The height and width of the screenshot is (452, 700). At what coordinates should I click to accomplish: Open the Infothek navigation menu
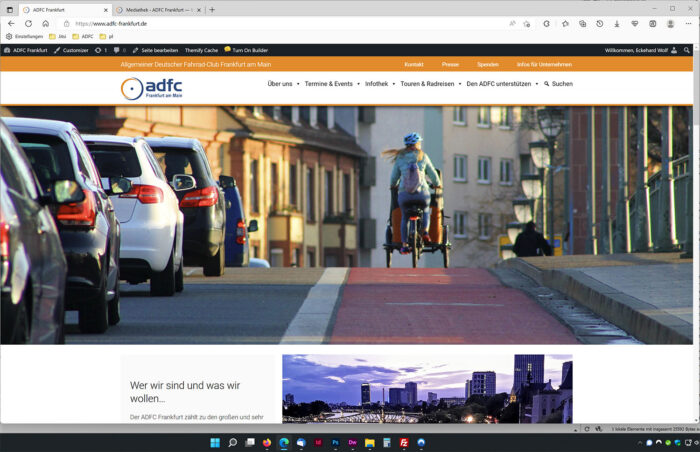[x=379, y=84]
